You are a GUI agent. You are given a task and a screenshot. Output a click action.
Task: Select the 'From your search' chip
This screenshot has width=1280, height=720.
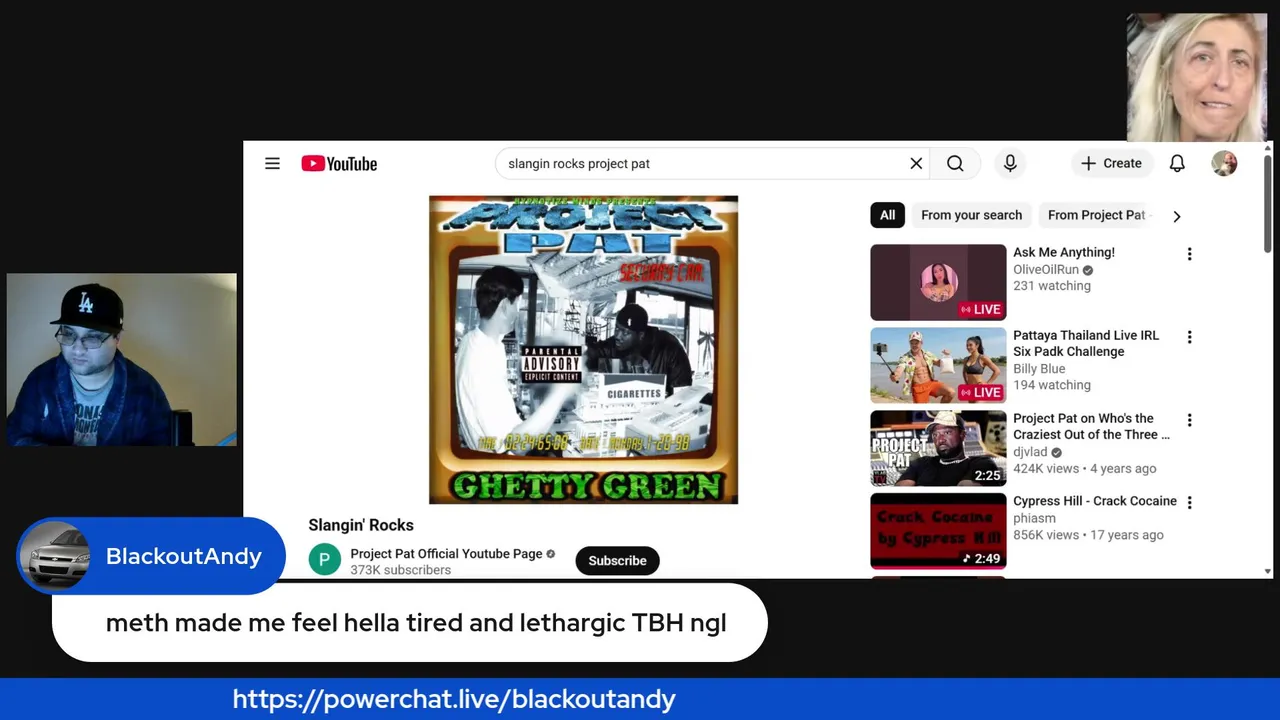pyautogui.click(x=971, y=215)
